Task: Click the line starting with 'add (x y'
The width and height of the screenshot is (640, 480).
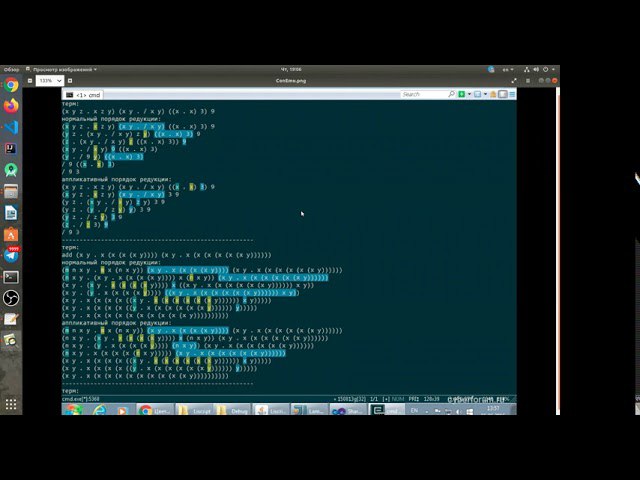Action: click(167, 255)
